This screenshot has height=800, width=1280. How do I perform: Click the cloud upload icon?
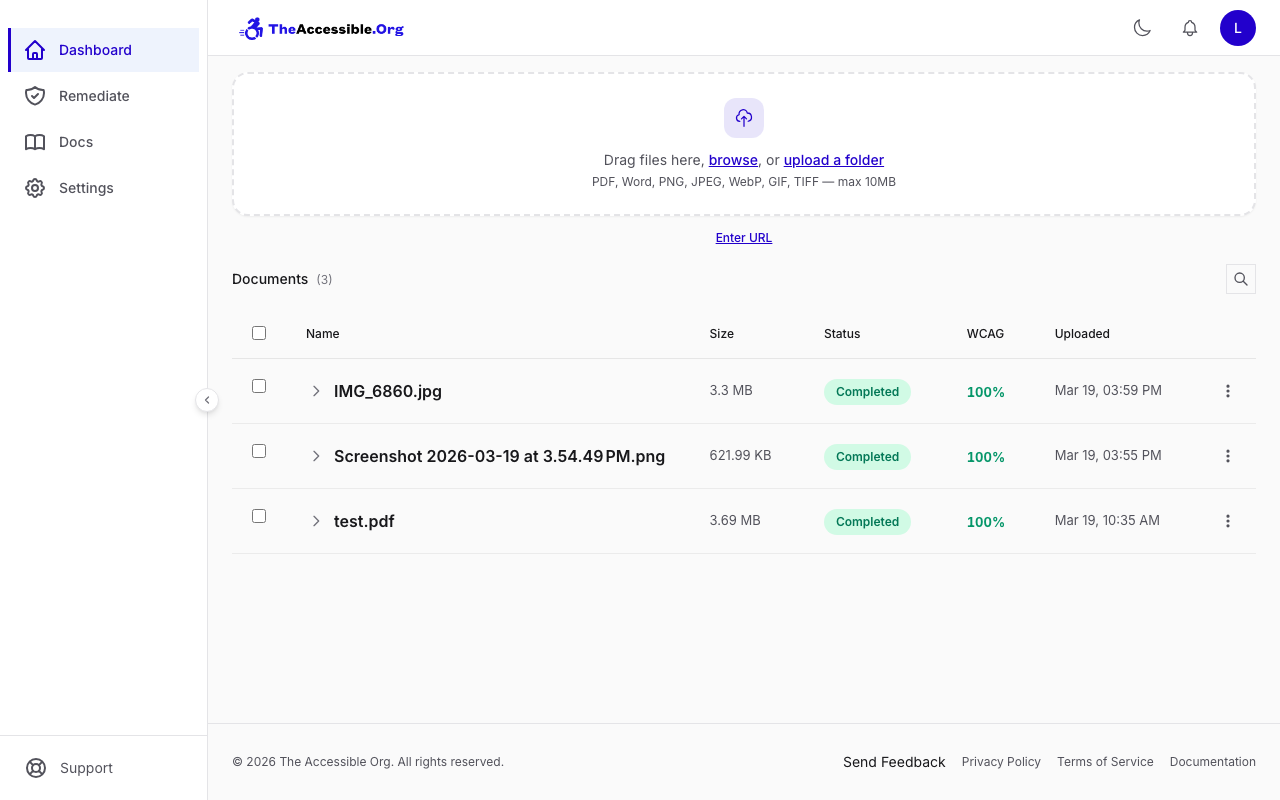(x=743, y=118)
